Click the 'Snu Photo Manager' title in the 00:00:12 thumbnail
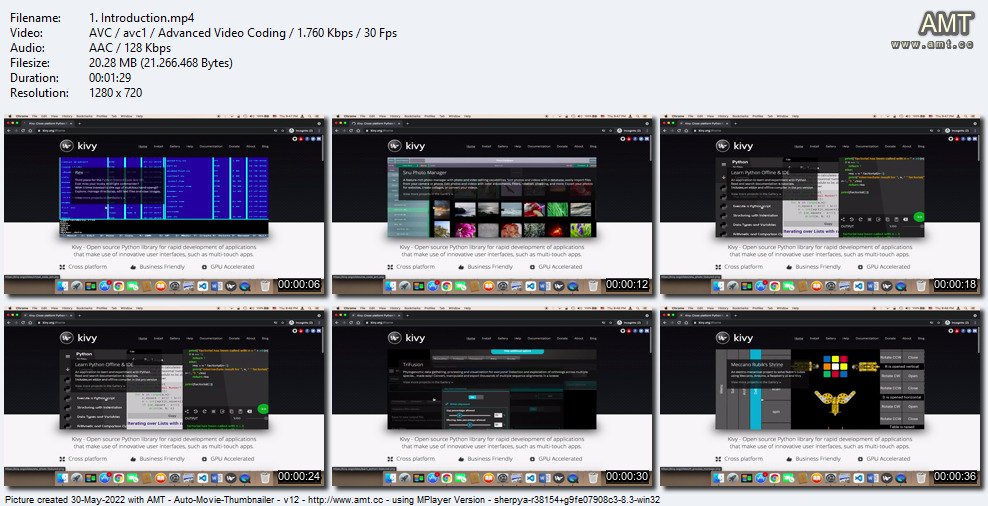This screenshot has width=988, height=506. [x=424, y=171]
